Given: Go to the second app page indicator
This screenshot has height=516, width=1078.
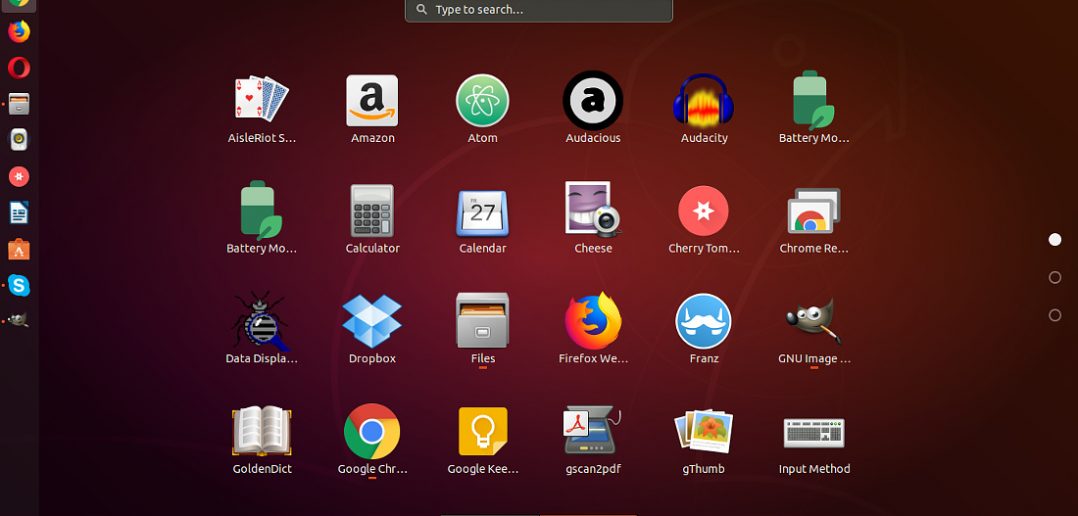Looking at the screenshot, I should point(1055,277).
